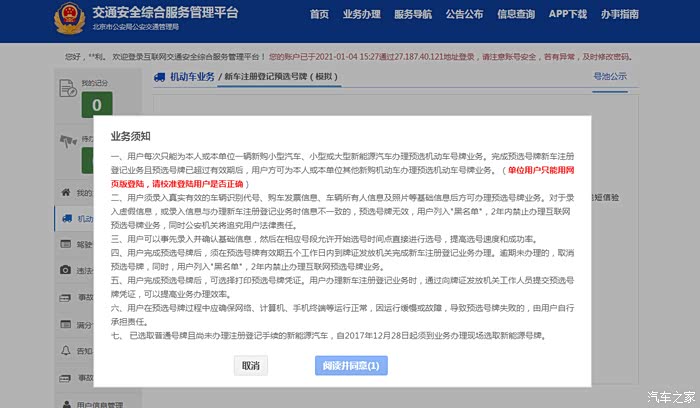Select 信息查询 in the top menu

click(517, 15)
